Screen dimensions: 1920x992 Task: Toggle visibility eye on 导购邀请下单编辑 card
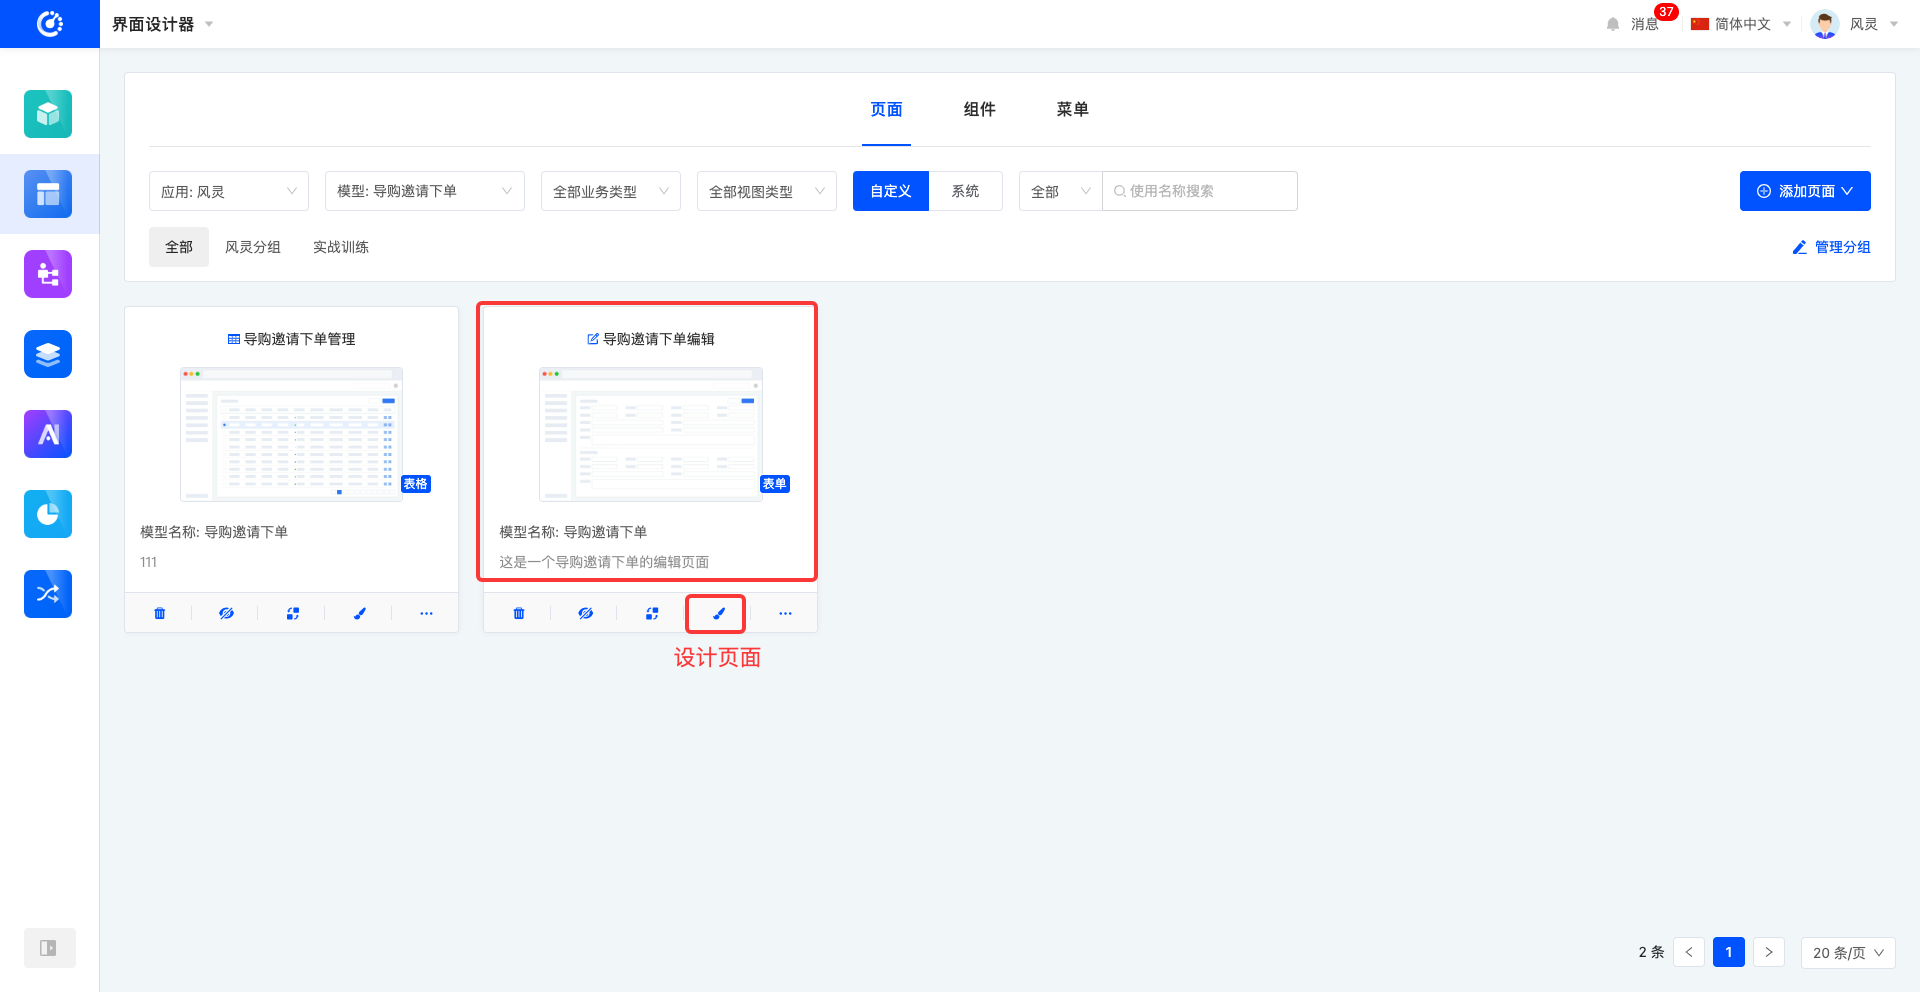tap(585, 613)
